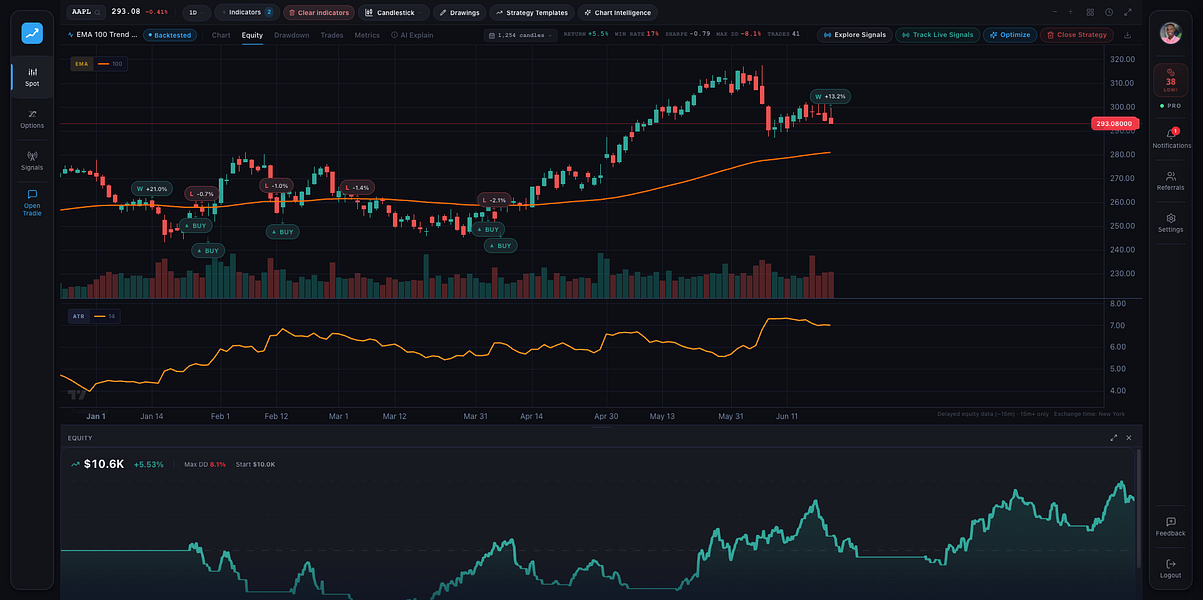Viewport: 1203px width, 600px height.
Task: Click the Optimize button
Action: click(x=1009, y=35)
